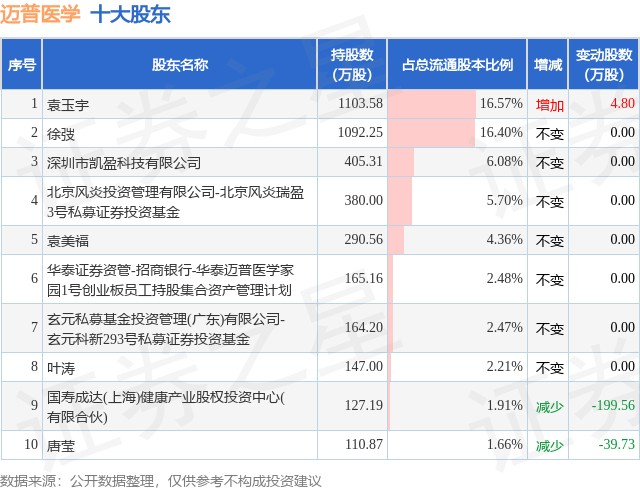
Task: Click row number 1
Action: pyautogui.click(x=34, y=103)
